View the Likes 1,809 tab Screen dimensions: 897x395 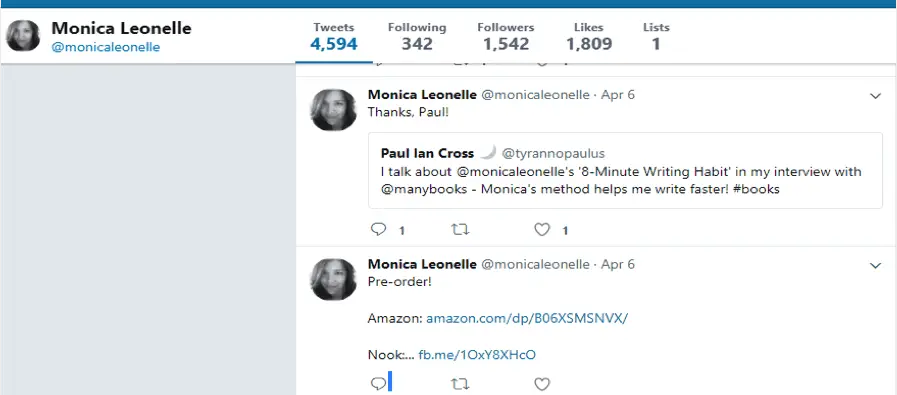pos(589,36)
